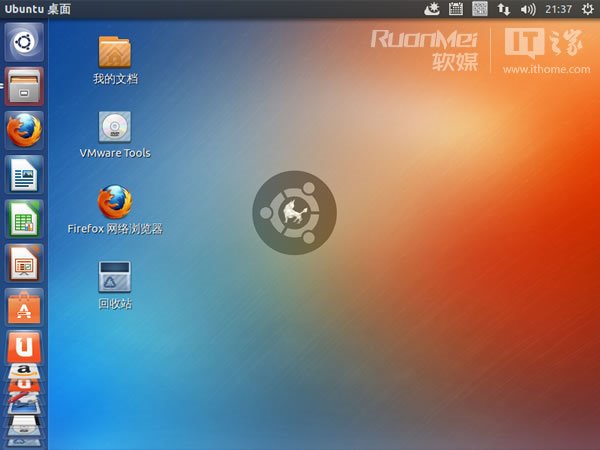600x450 pixels.
Task: Open the system power gear menu
Action: [x=587, y=9]
